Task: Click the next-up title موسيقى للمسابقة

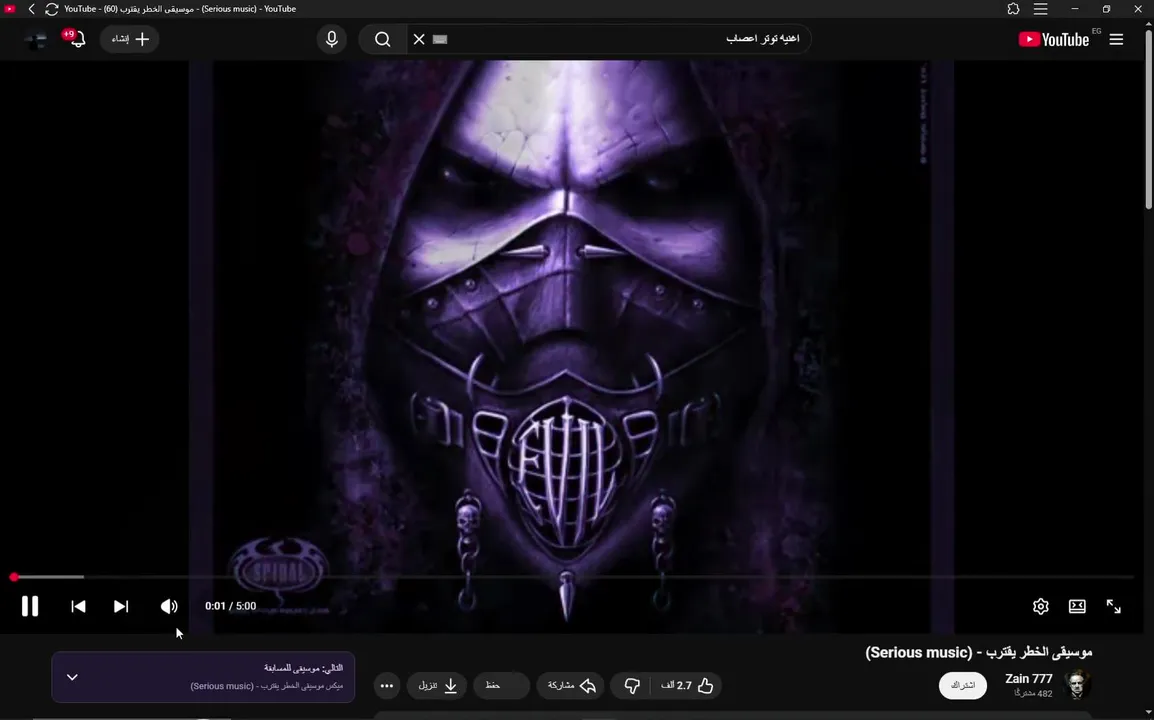Action: [303, 668]
